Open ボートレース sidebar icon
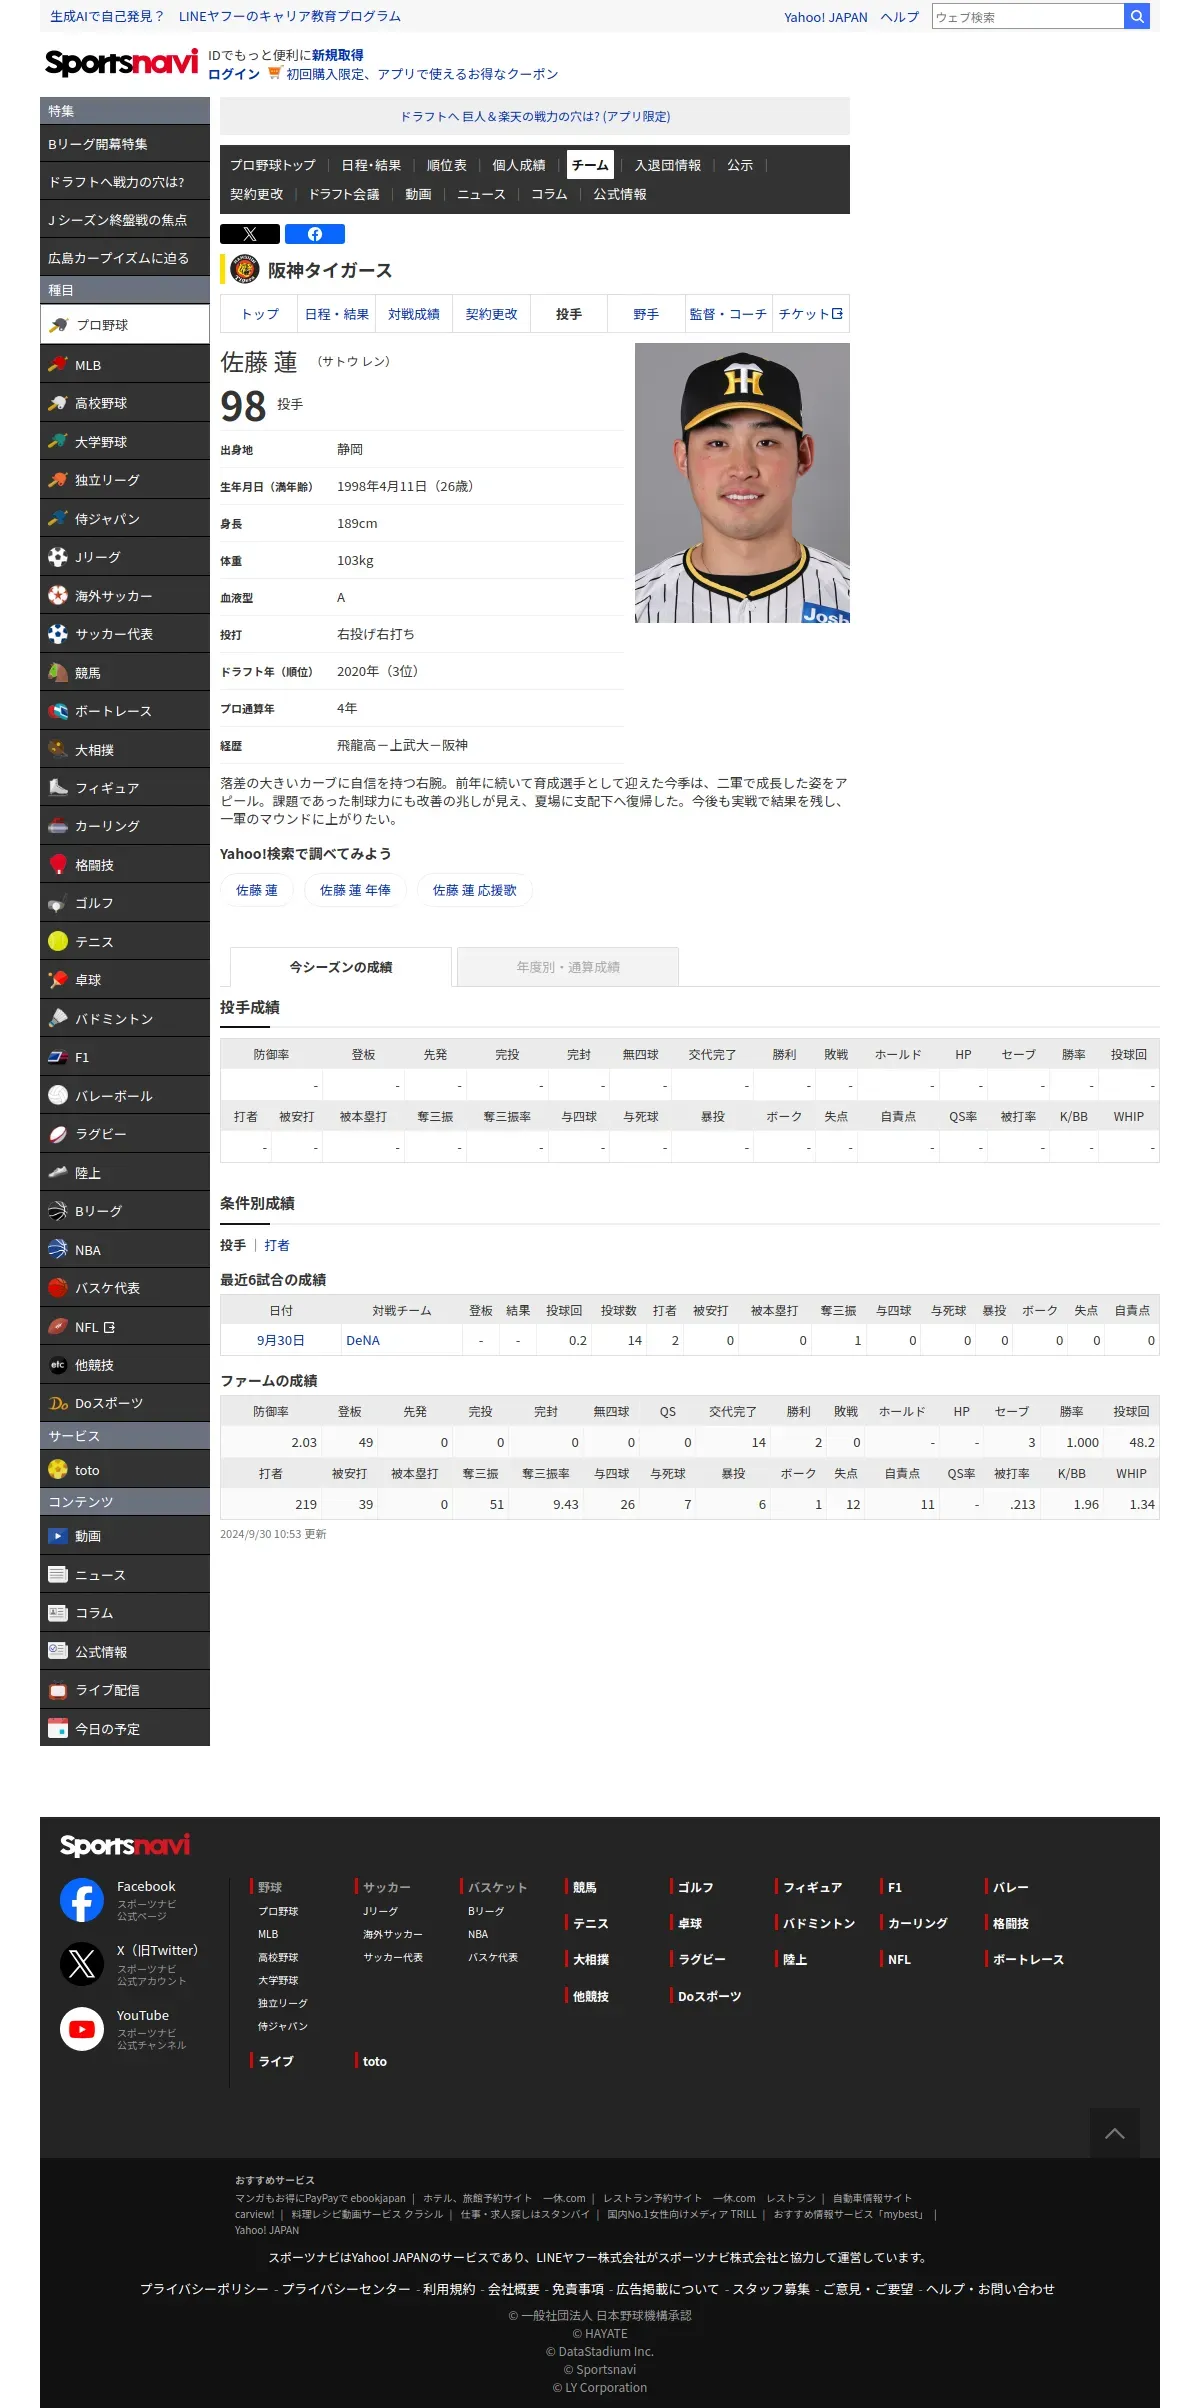This screenshot has height=2408, width=1200. coord(58,711)
